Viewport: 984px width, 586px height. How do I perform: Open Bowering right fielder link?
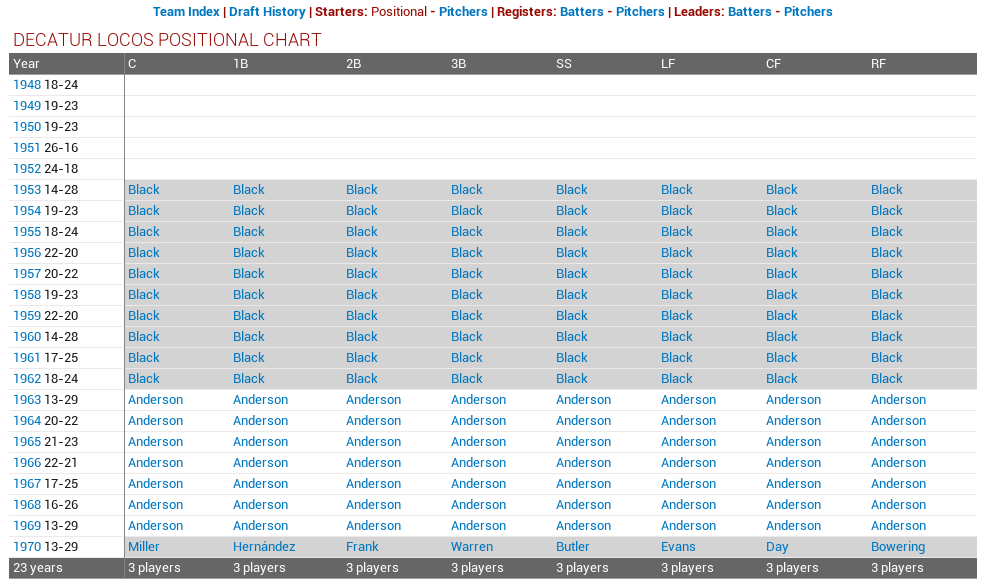(x=898, y=547)
